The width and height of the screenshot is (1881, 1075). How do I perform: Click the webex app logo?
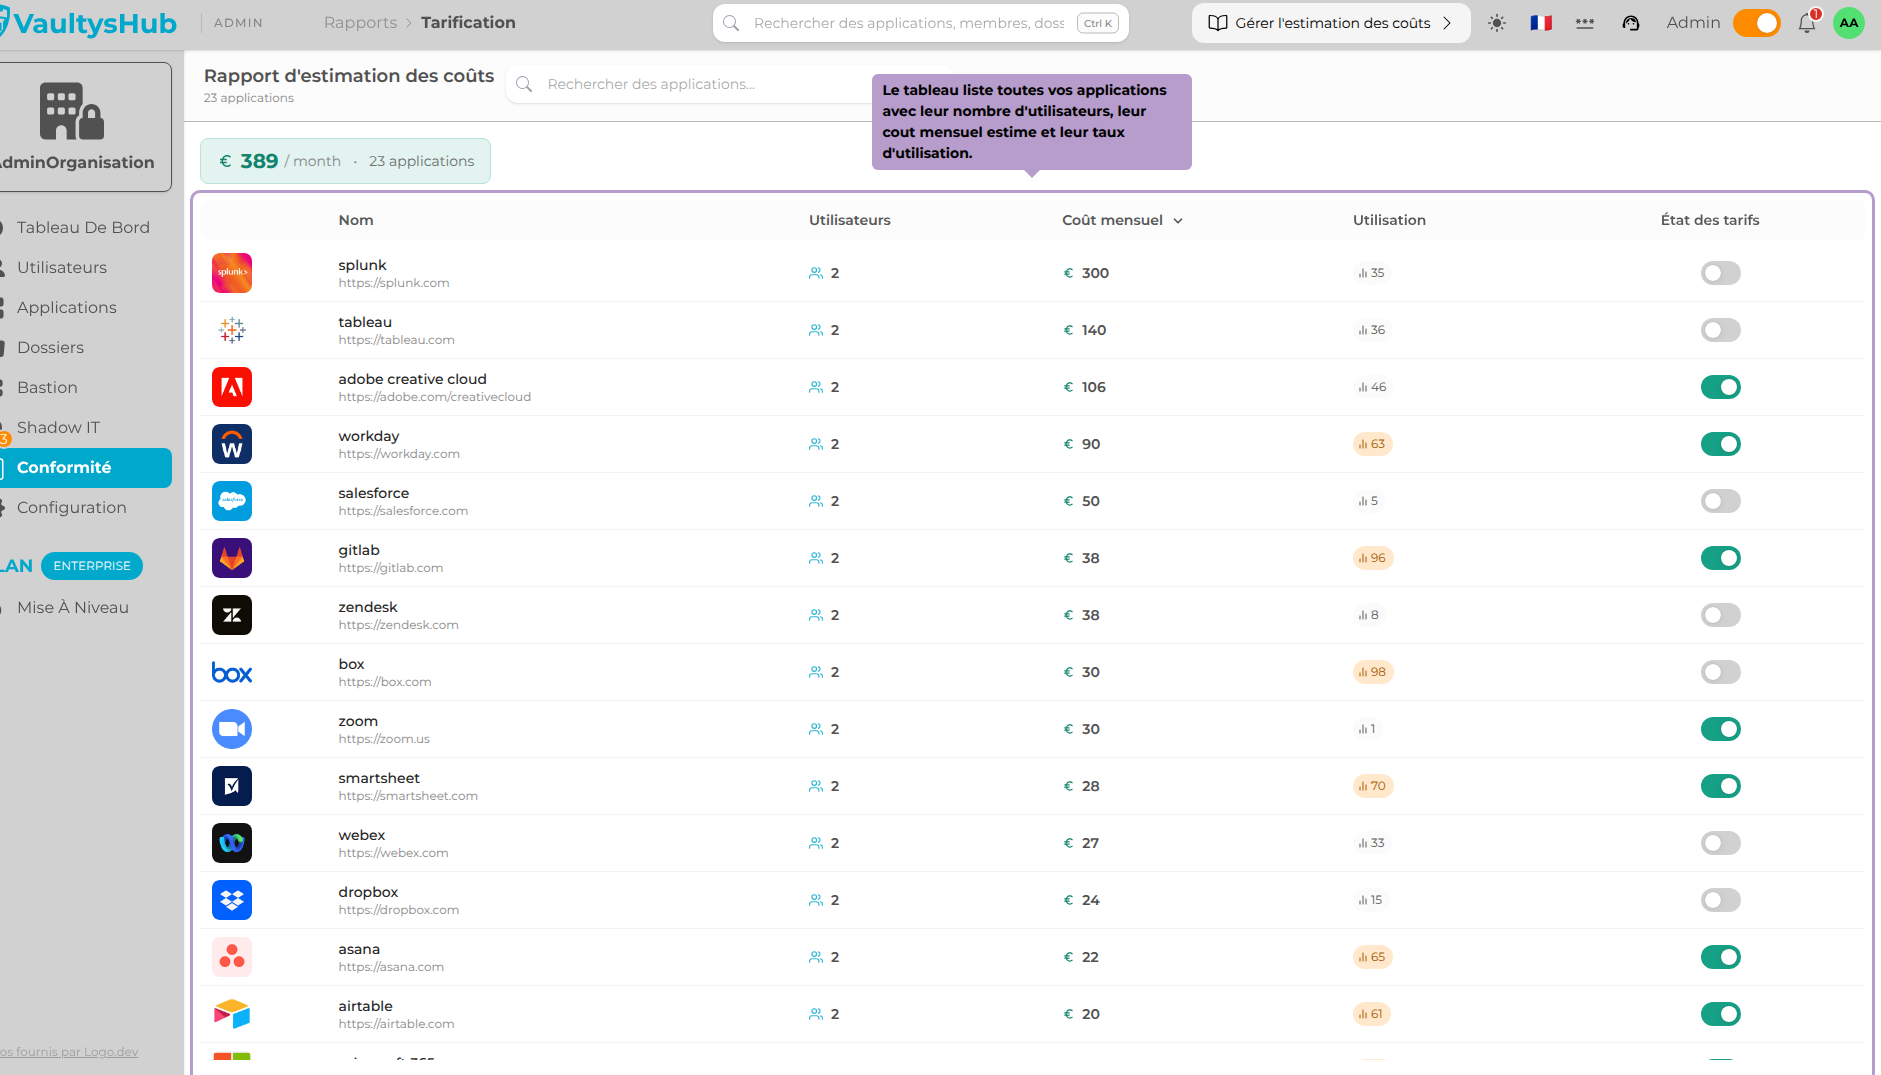(x=232, y=843)
